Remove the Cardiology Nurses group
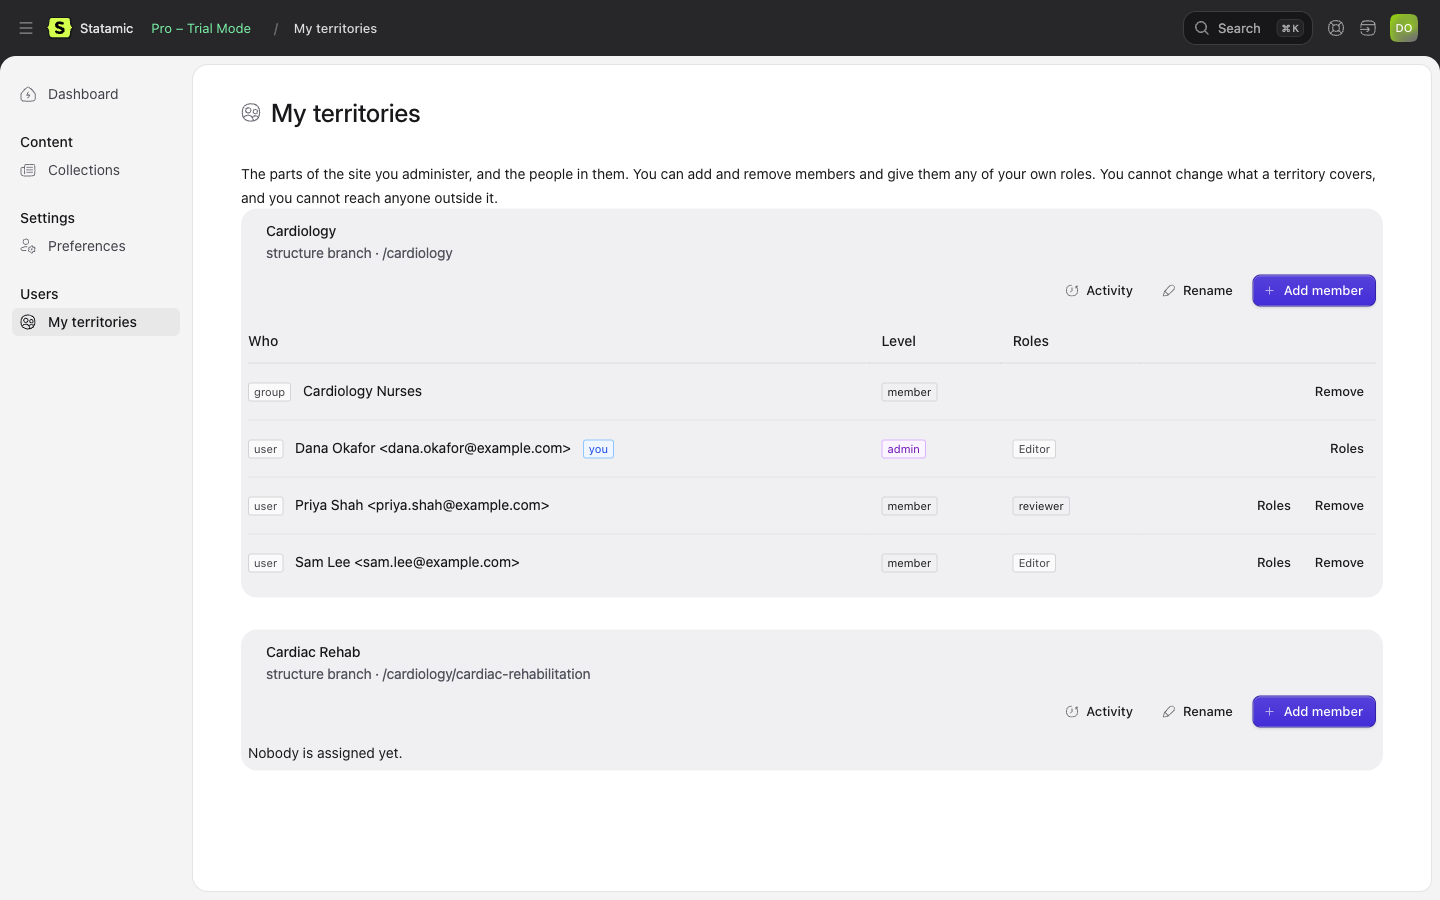This screenshot has height=900, width=1440. click(1339, 392)
